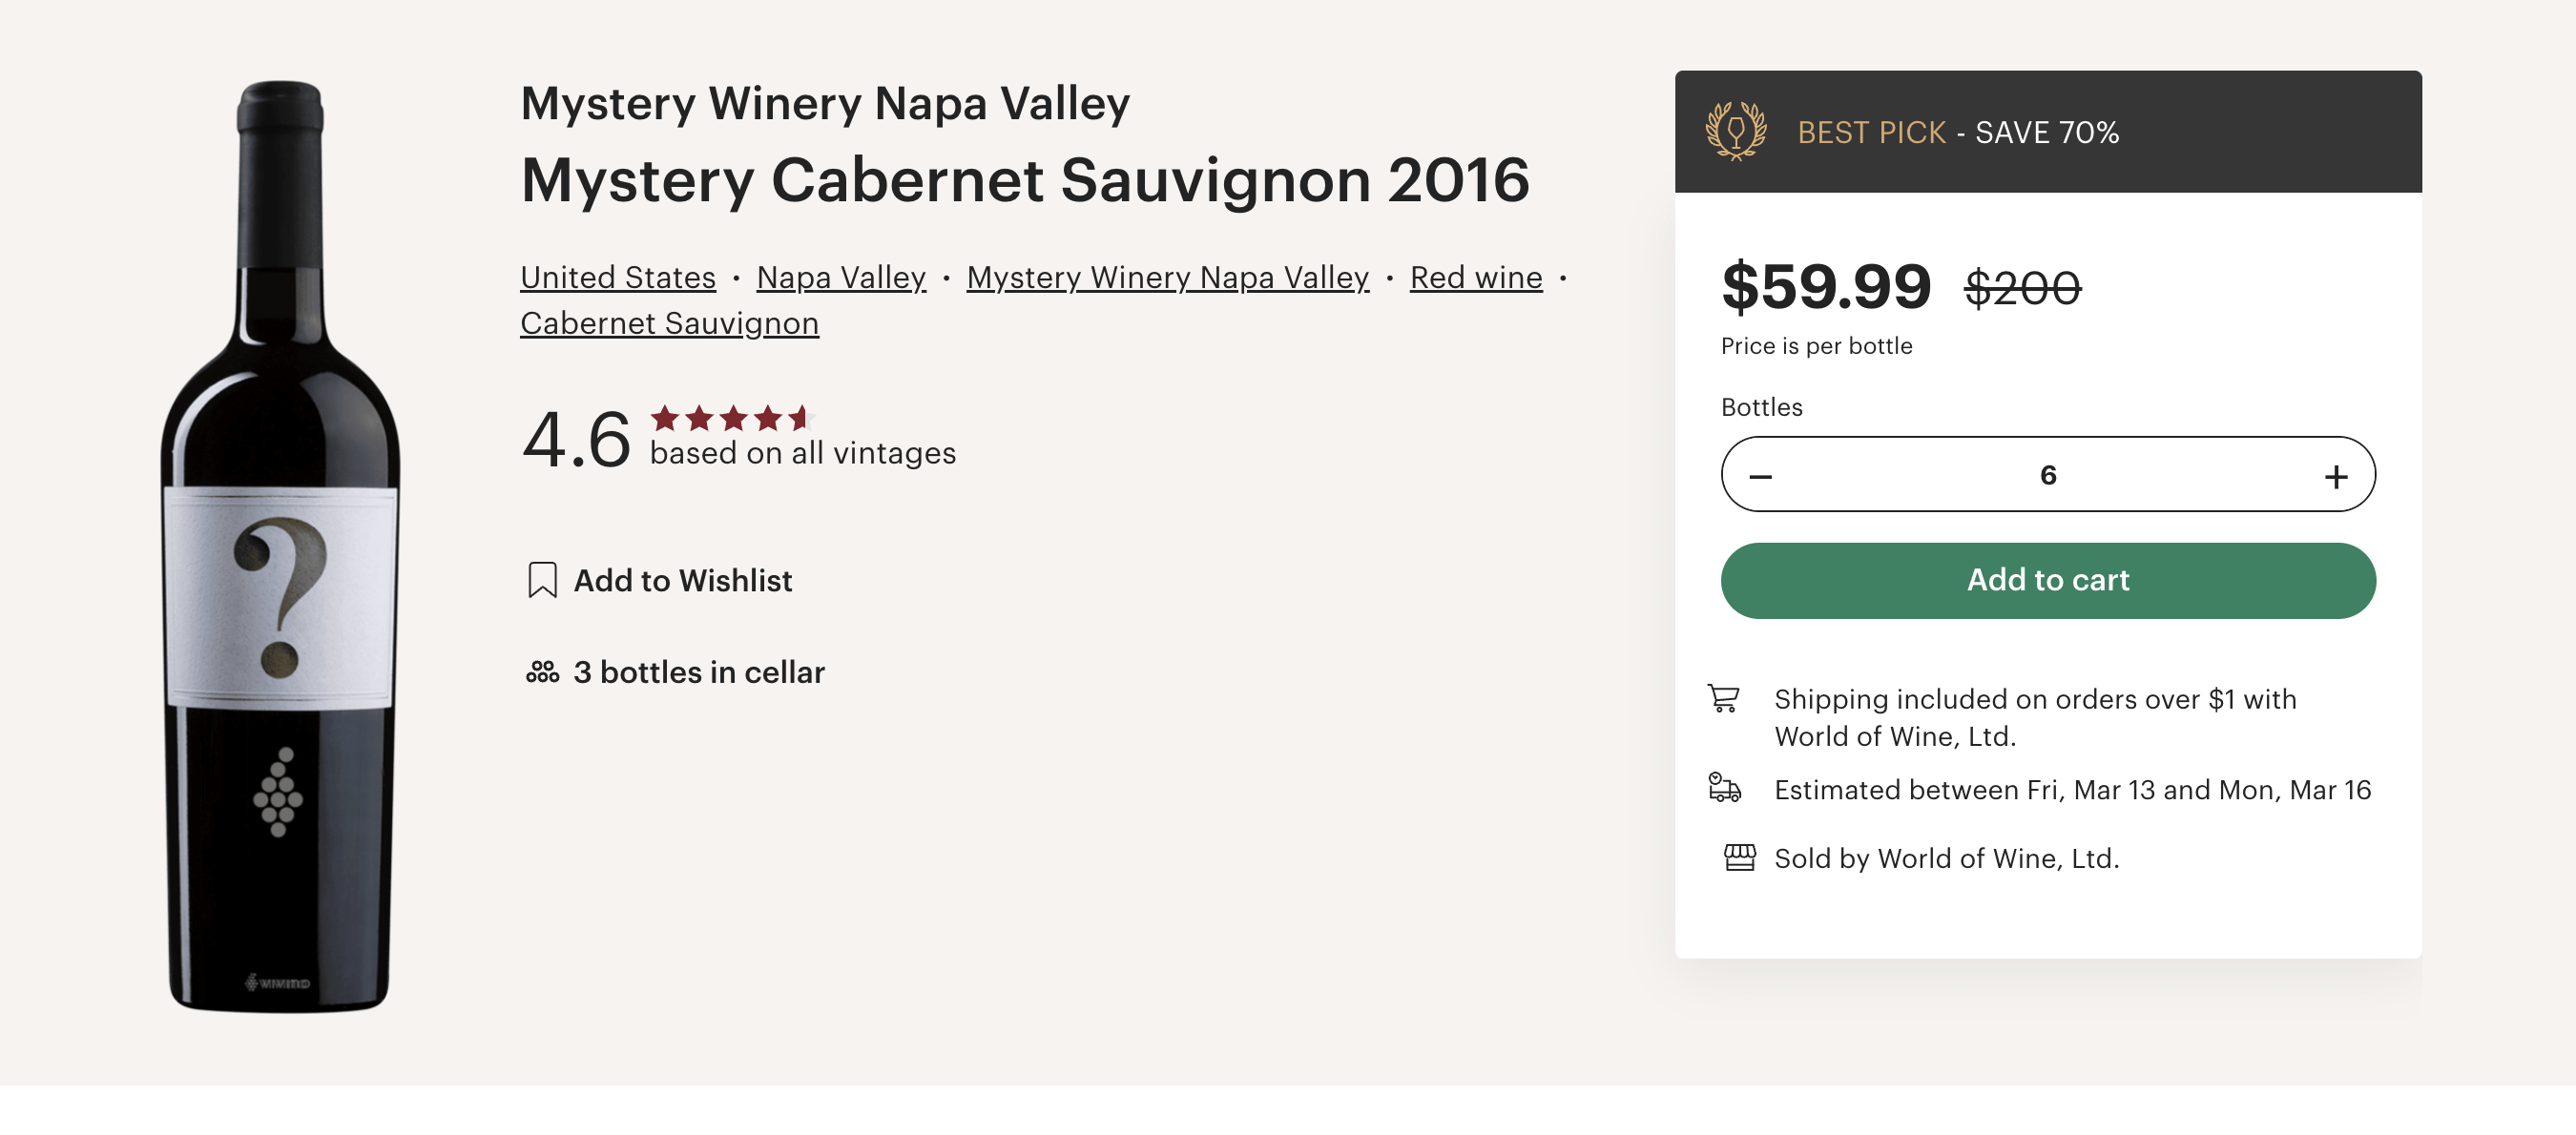Viewport: 2576px width, 1135px height.
Task: Click the wine bottle product image
Action: [280, 545]
